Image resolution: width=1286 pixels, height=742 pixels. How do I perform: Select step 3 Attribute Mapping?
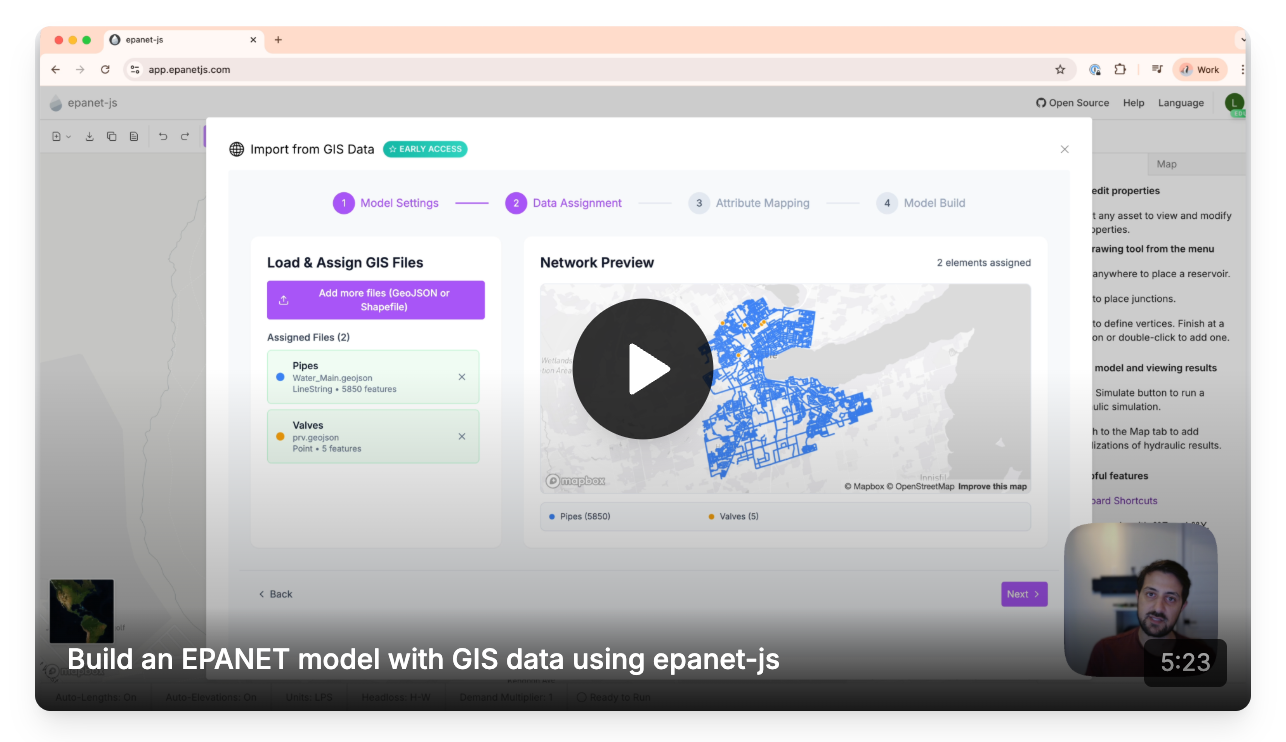coord(749,203)
